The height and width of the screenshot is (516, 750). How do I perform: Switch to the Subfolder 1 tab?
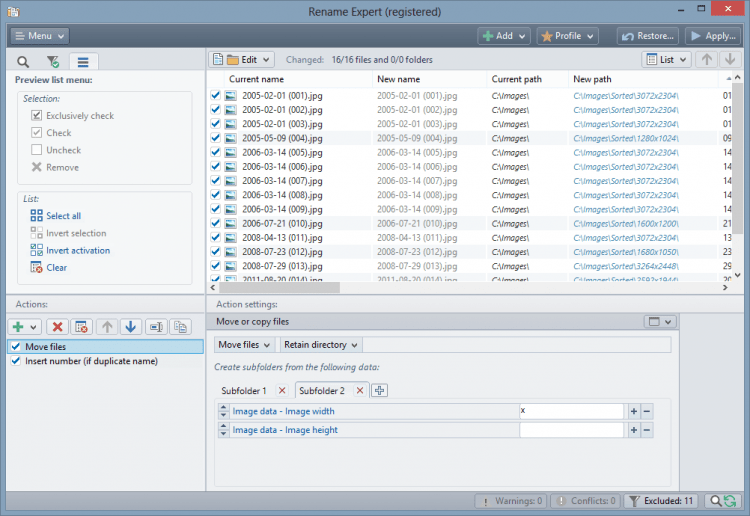point(244,391)
